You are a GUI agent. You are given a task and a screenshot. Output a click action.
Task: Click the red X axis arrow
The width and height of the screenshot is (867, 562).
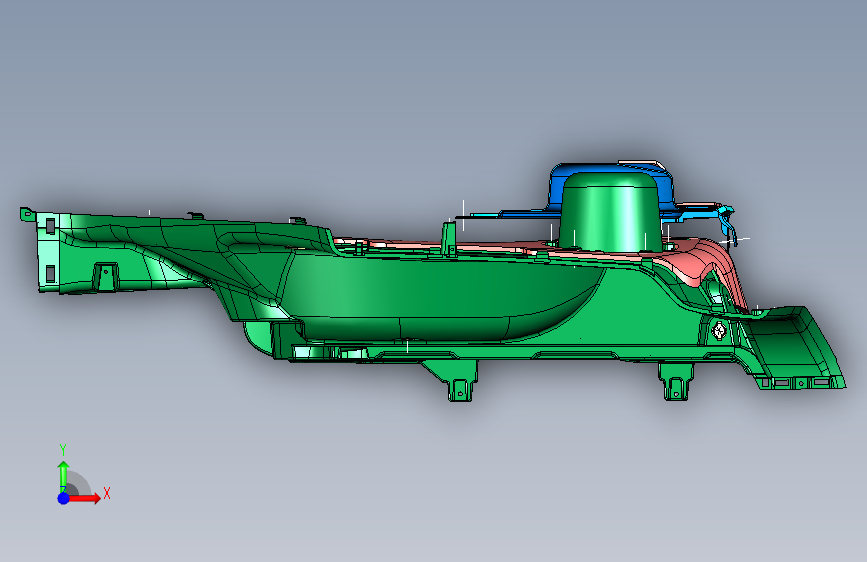coord(84,498)
